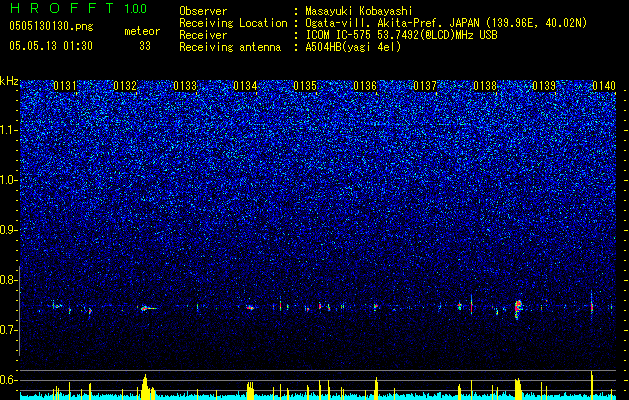This screenshot has height=400, width=629.
Task: Click the 0136 time marker
Action: tap(365, 86)
